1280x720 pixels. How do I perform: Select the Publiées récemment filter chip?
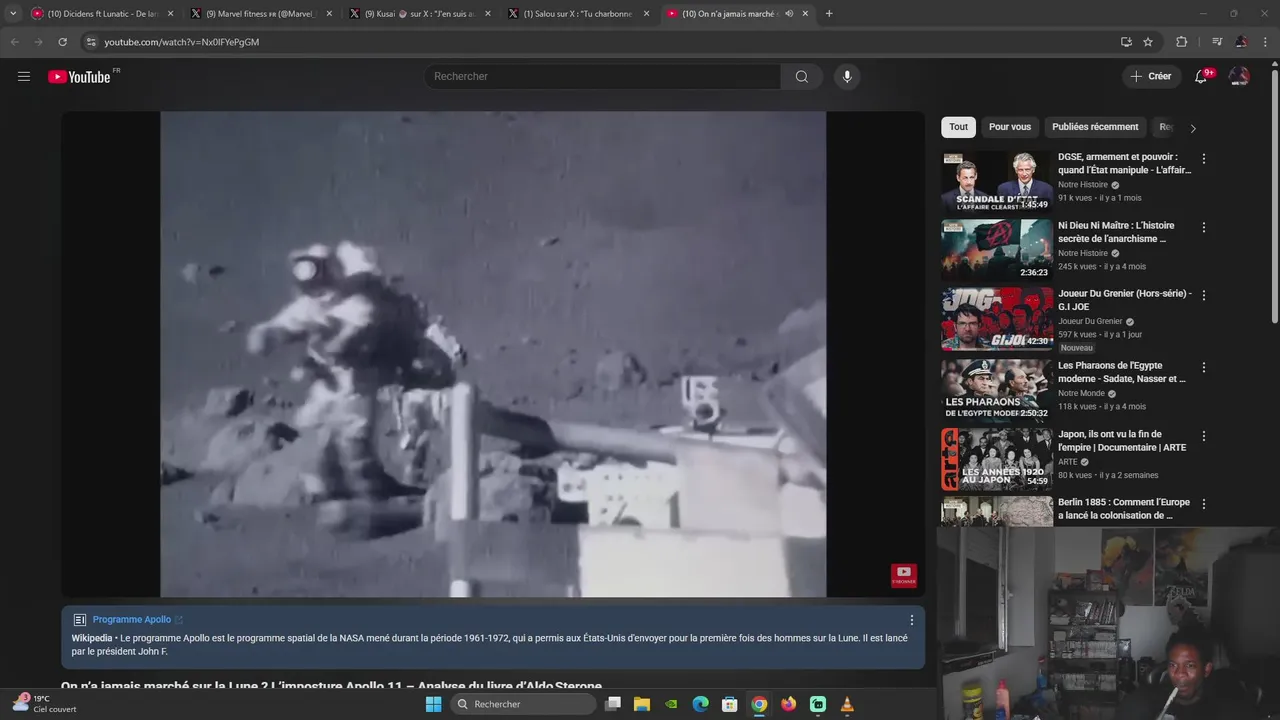[x=1095, y=127]
